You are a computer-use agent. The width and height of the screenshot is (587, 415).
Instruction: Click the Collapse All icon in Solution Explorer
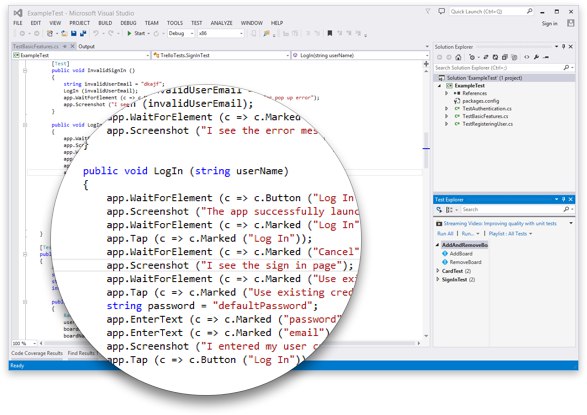point(505,57)
